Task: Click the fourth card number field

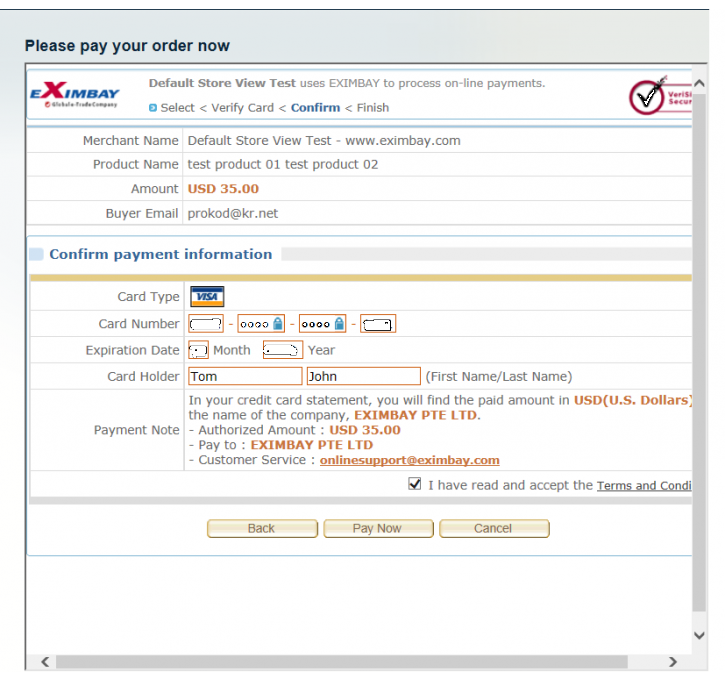Action: coord(378,324)
